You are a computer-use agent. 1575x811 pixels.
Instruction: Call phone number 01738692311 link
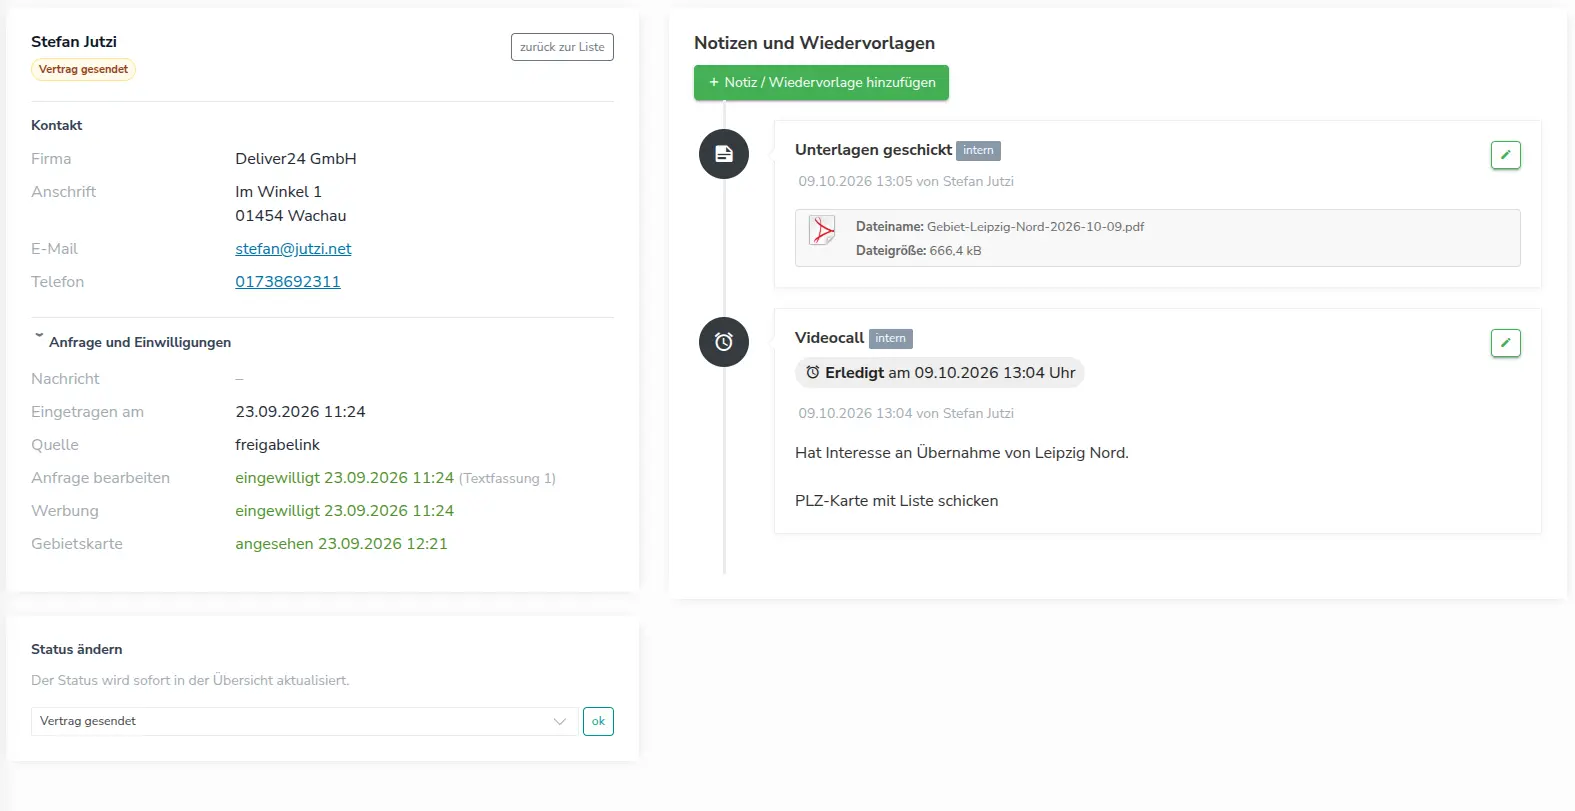(x=288, y=282)
